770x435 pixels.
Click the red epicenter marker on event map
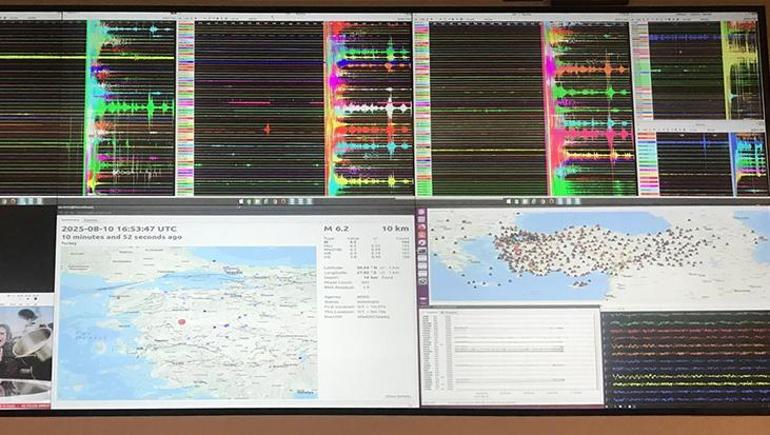tap(182, 322)
